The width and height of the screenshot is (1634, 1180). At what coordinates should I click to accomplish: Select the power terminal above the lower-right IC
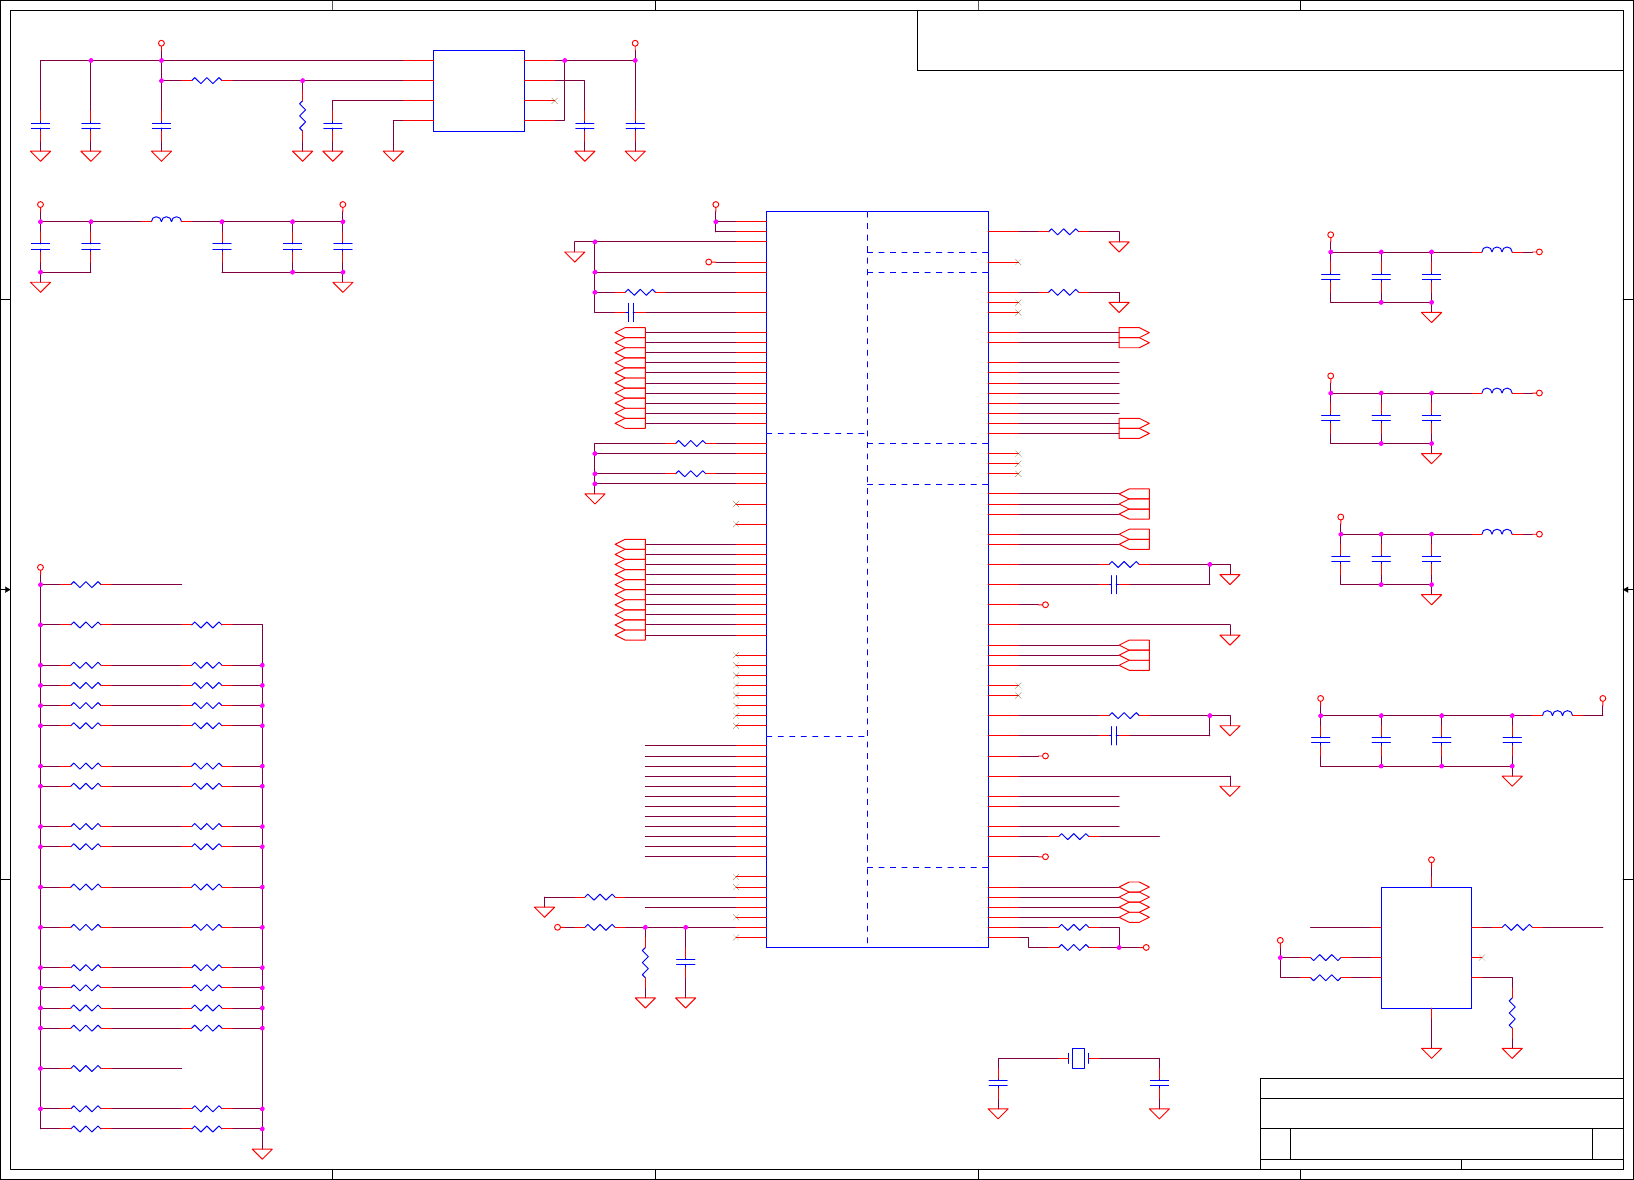1431,860
